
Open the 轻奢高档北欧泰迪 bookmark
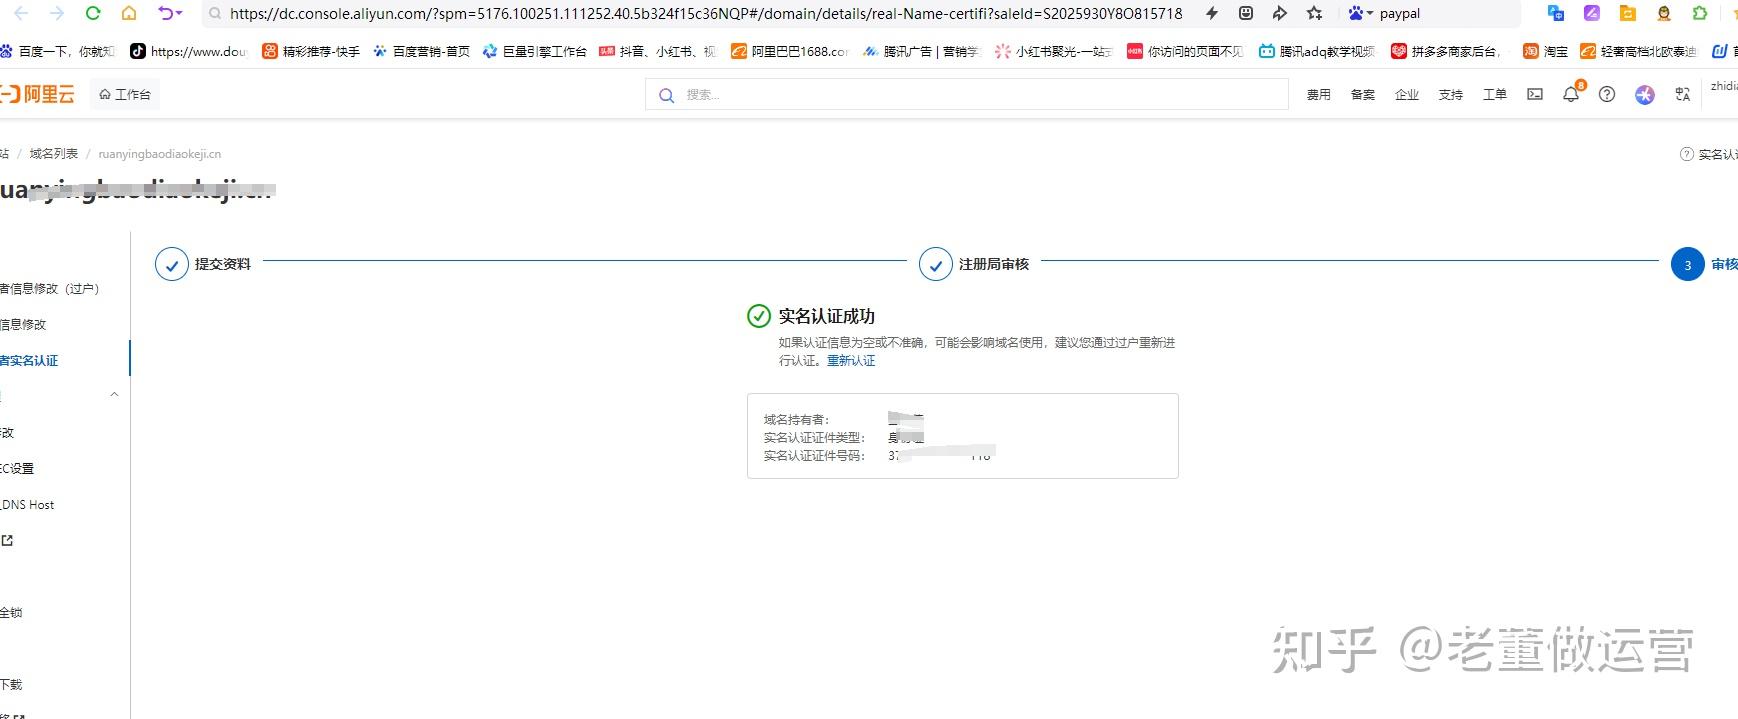[x=1638, y=51]
